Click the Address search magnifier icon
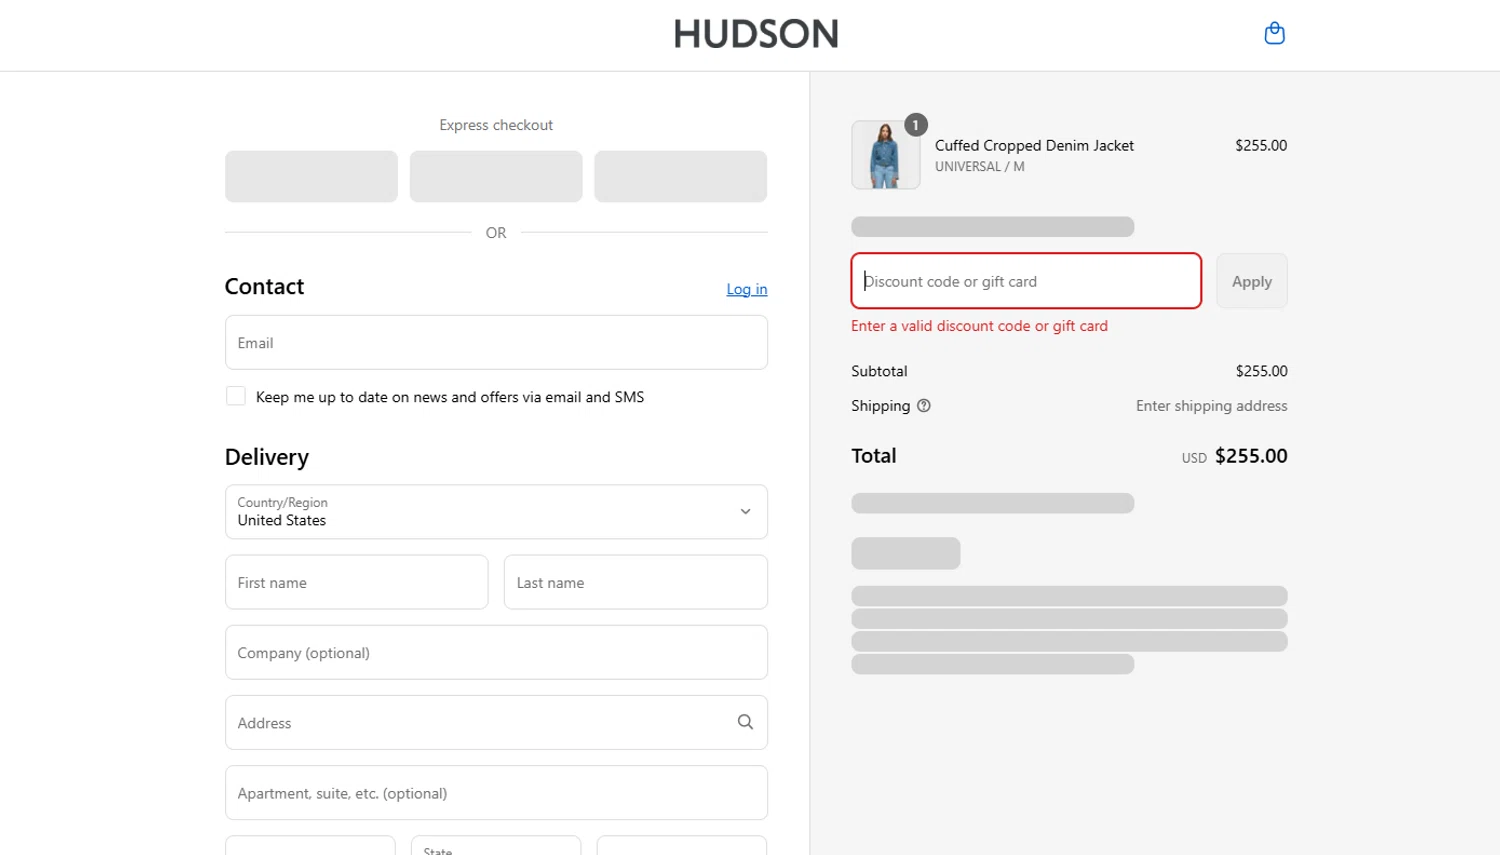 pos(745,722)
